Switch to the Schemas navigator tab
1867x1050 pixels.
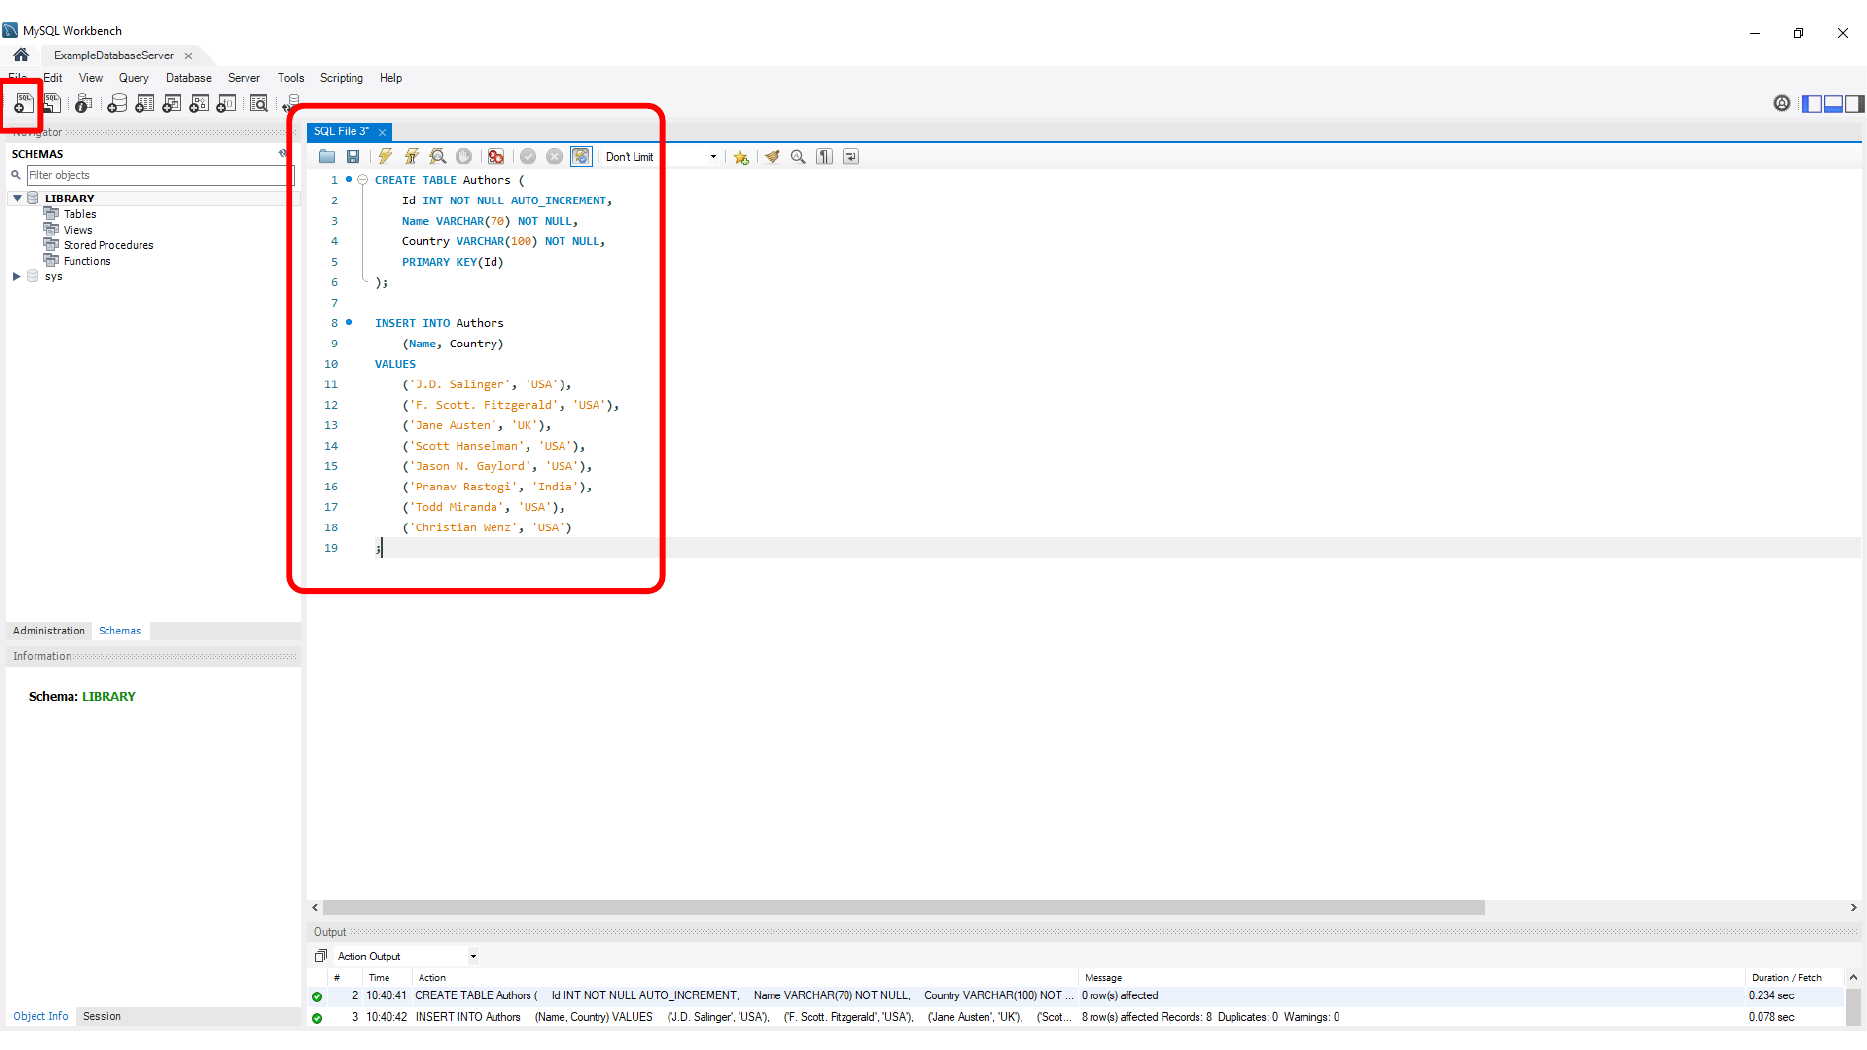[120, 631]
